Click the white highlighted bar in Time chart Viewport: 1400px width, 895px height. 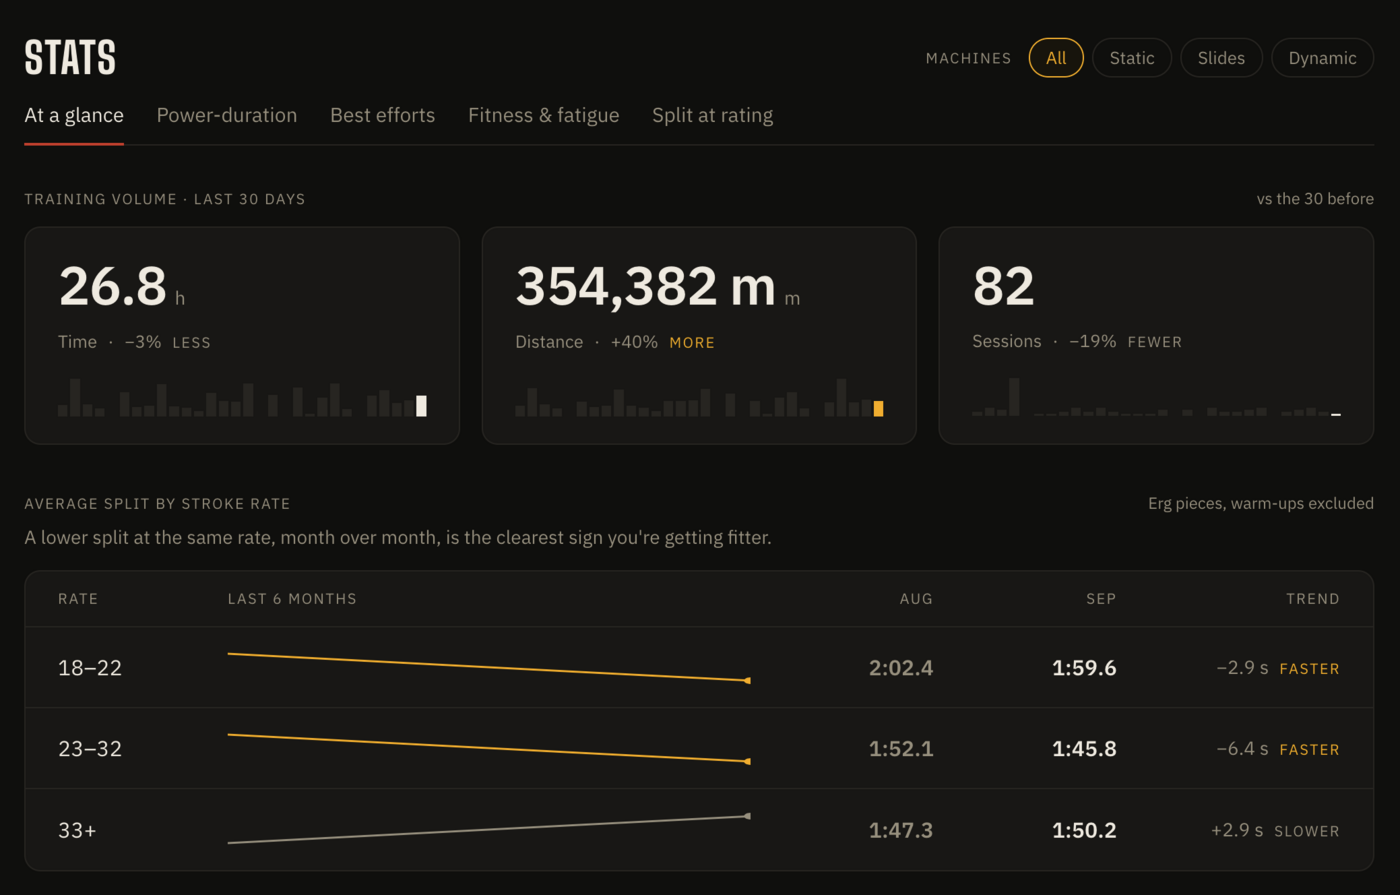pos(421,406)
